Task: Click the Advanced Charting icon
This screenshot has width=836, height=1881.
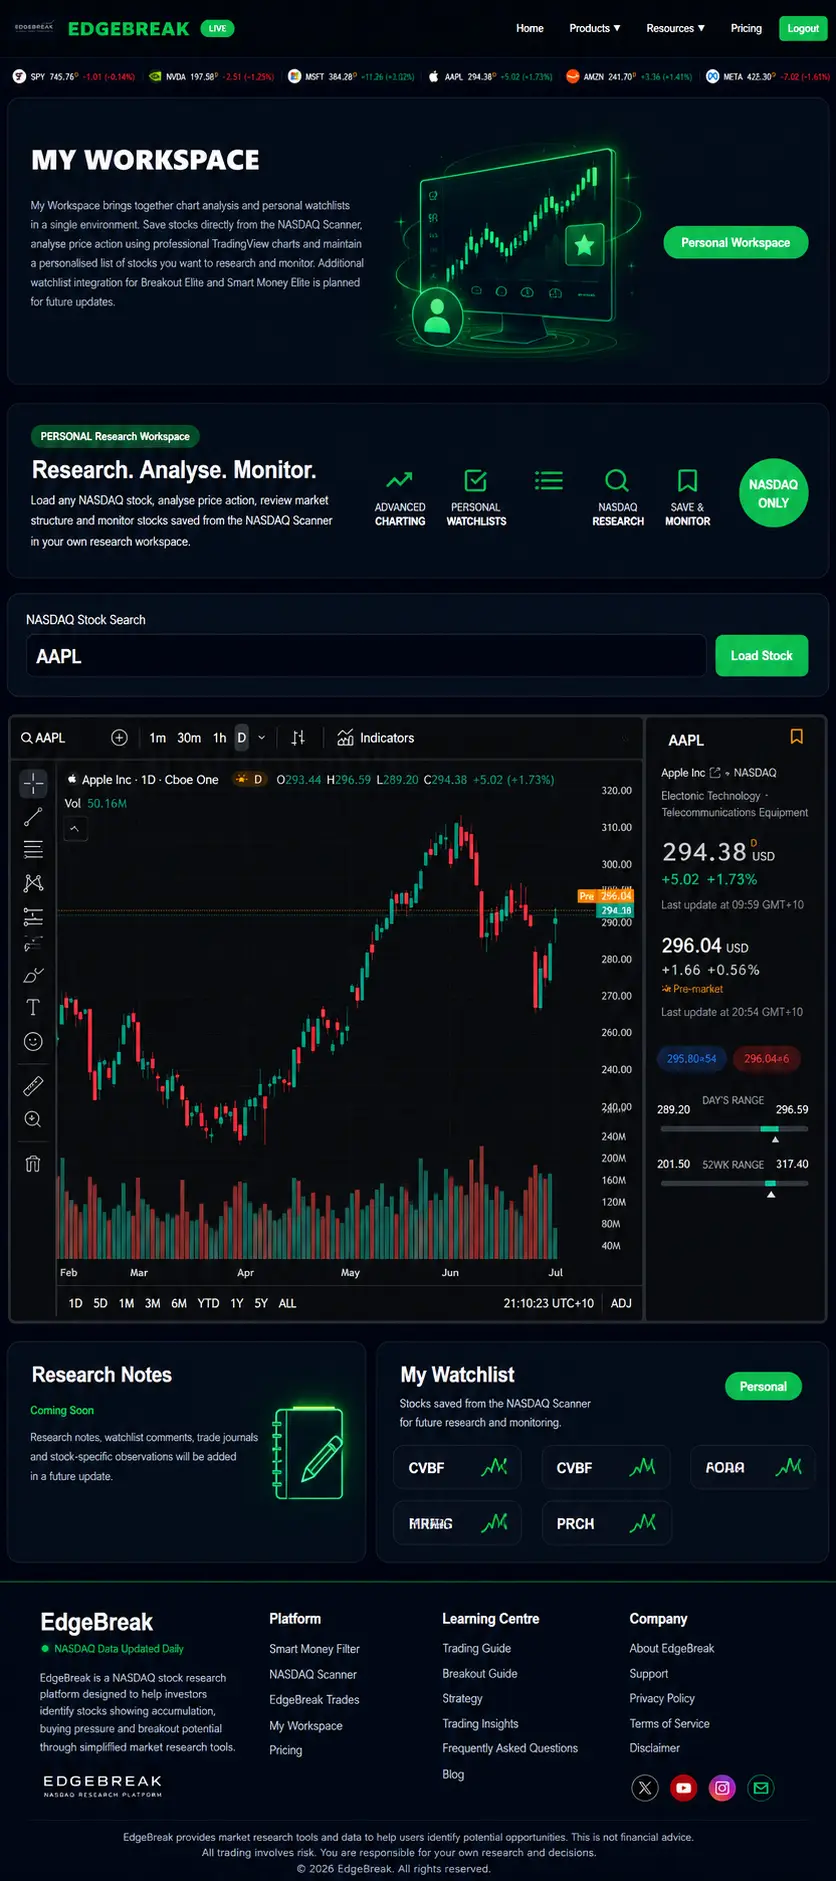Action: tap(400, 480)
